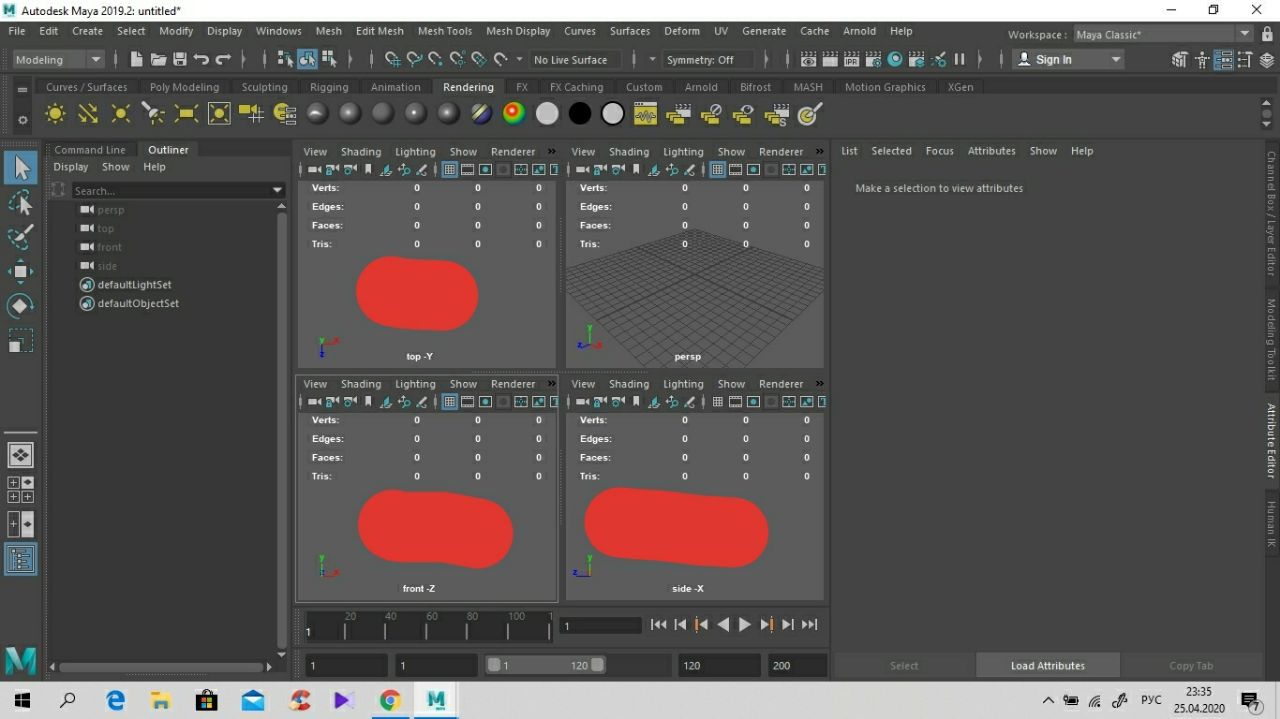
Task: Open the Modeling menu set dropdown
Action: [58, 60]
